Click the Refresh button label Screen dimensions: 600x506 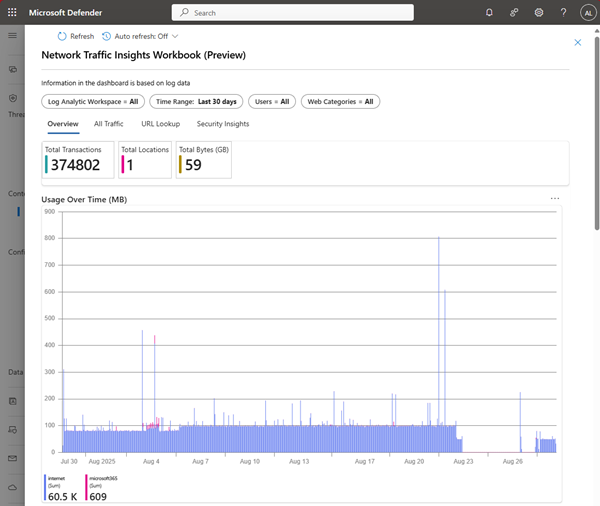click(x=82, y=36)
